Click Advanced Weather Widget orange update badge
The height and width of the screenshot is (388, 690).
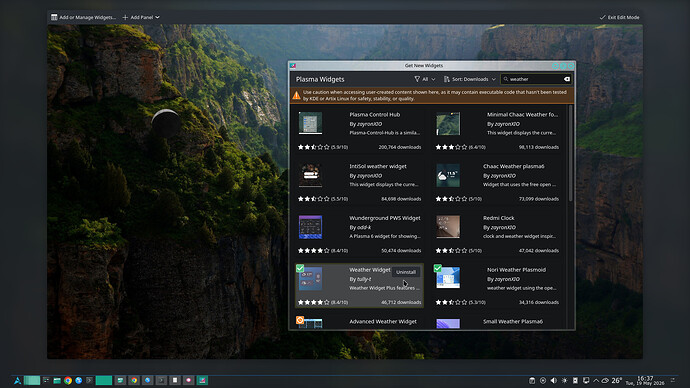(x=300, y=320)
